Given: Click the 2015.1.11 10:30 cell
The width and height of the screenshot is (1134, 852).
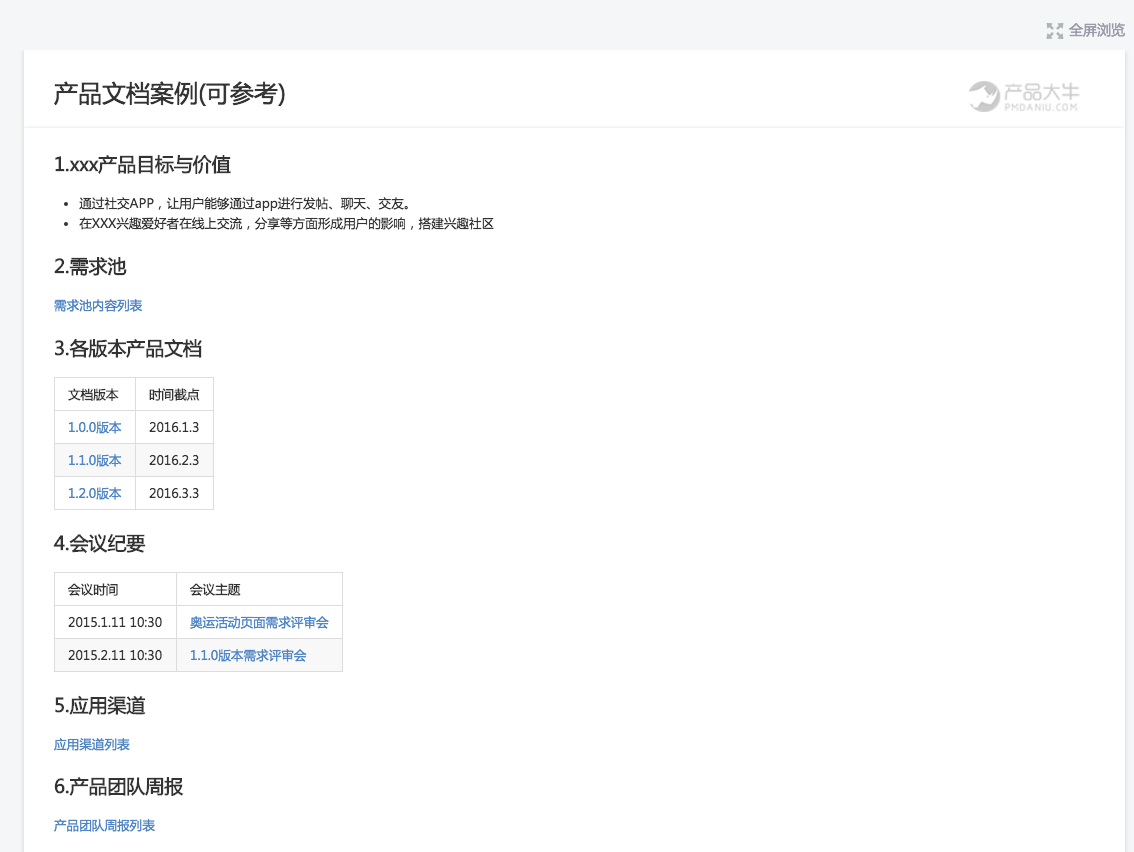Looking at the screenshot, I should (115, 622).
